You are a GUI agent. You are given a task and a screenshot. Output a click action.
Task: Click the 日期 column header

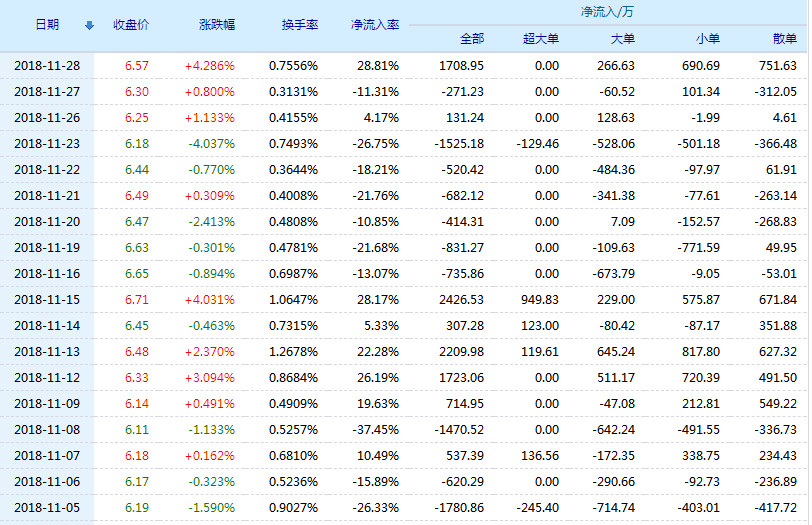[x=46, y=24]
